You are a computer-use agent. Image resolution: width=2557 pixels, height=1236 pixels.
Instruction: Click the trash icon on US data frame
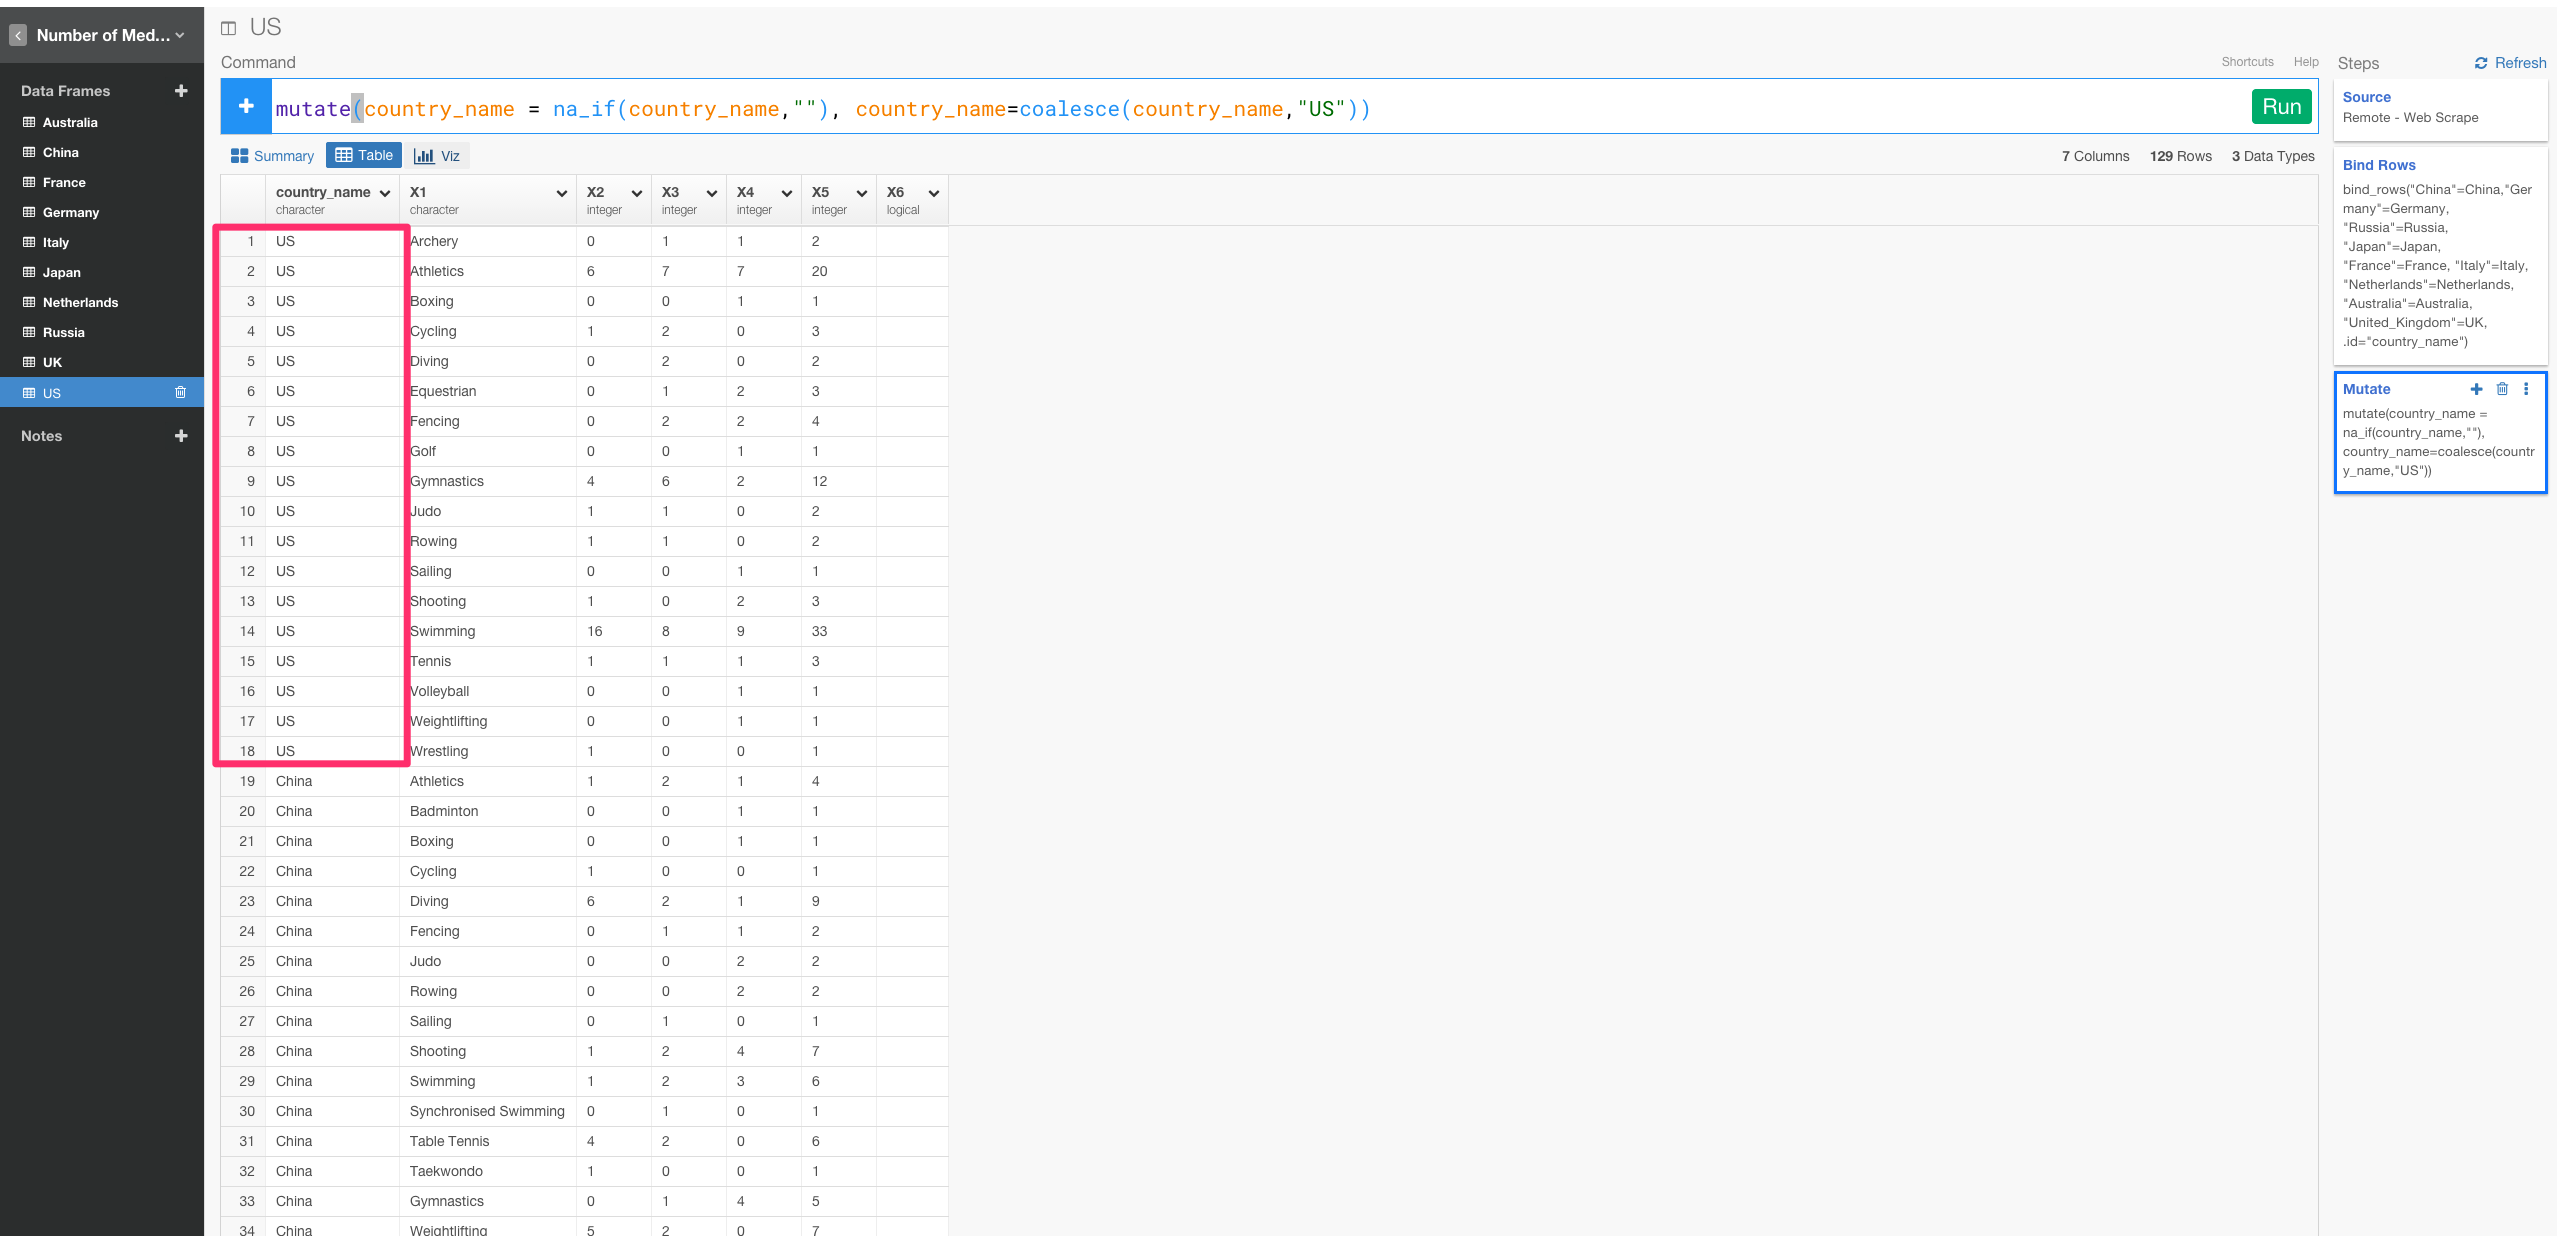coord(181,393)
